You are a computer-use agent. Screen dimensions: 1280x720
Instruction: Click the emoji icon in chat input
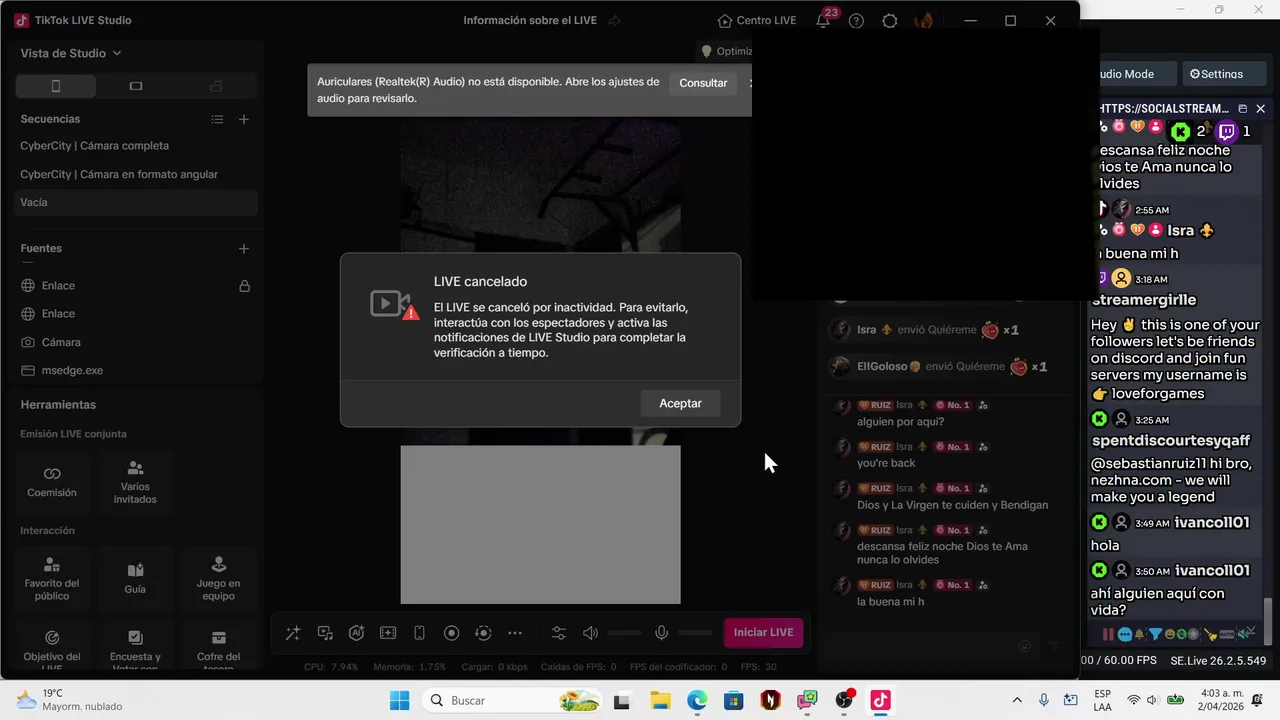(x=1024, y=646)
